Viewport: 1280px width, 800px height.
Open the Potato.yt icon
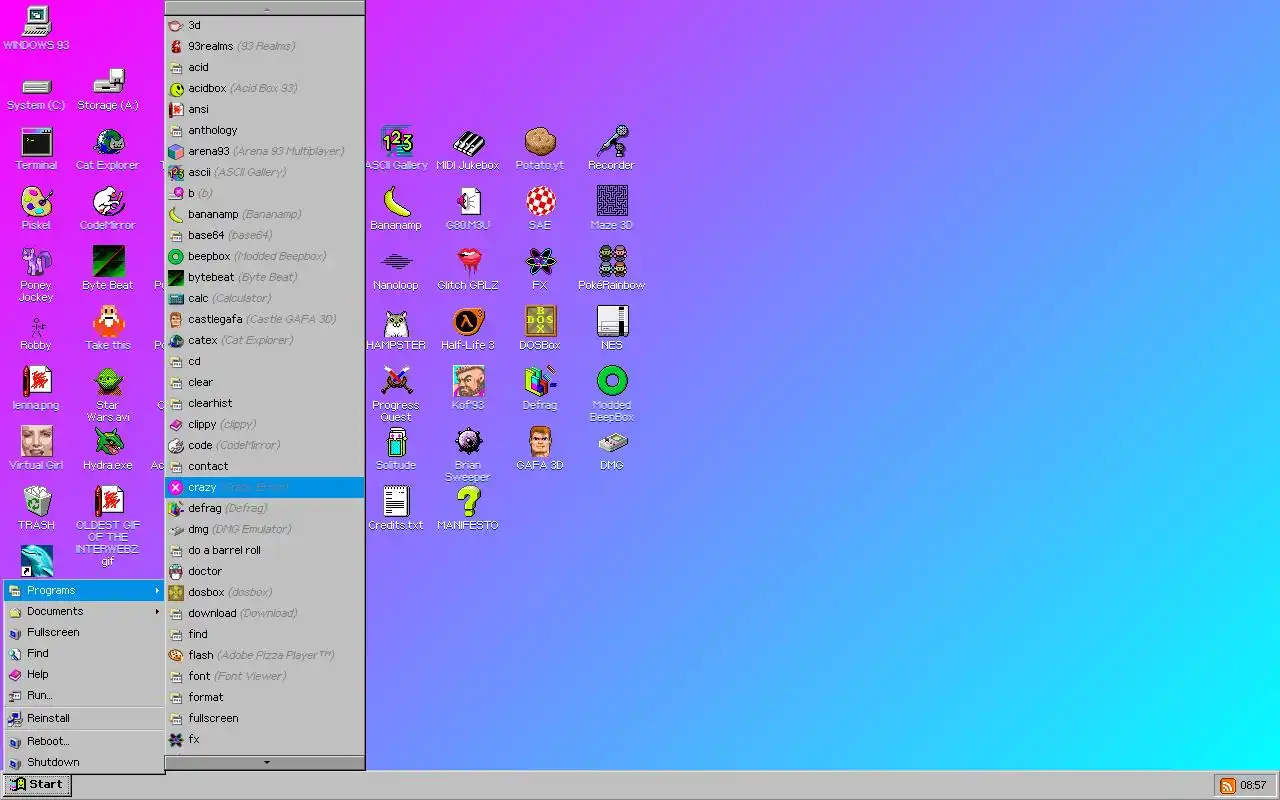pos(540,149)
